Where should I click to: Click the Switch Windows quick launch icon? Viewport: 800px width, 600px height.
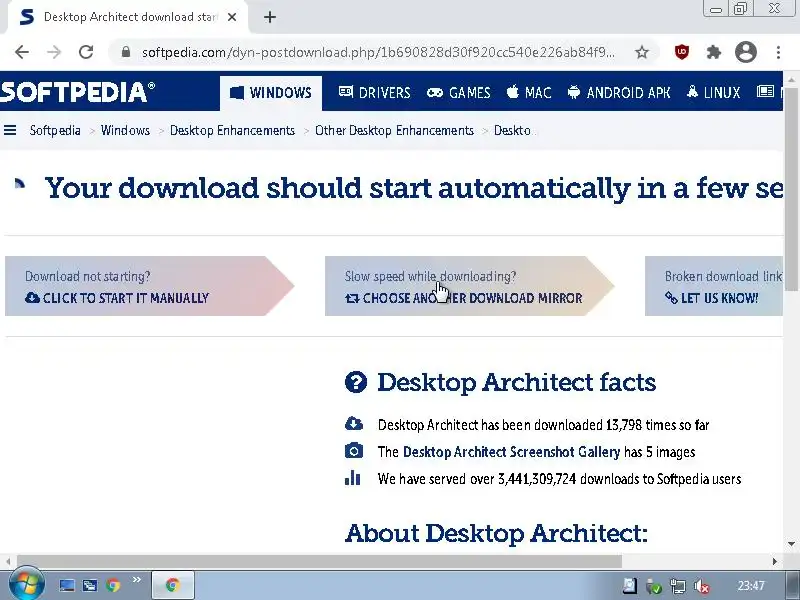pyautogui.click(x=90, y=585)
